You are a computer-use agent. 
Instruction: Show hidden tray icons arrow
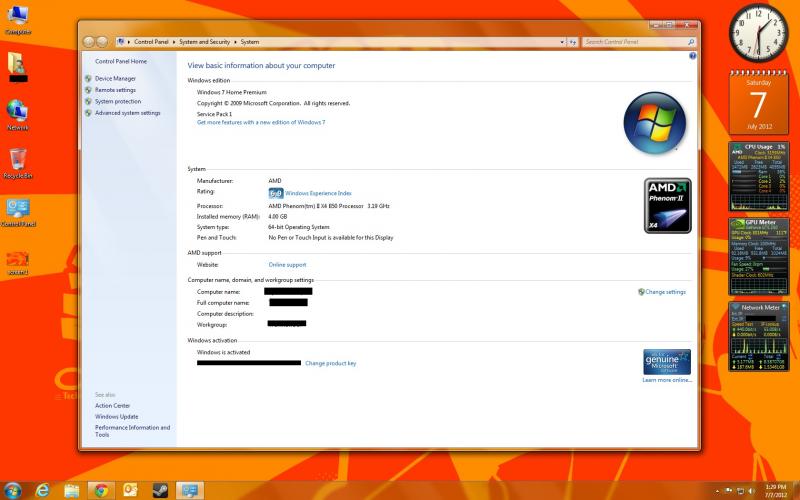(717, 491)
